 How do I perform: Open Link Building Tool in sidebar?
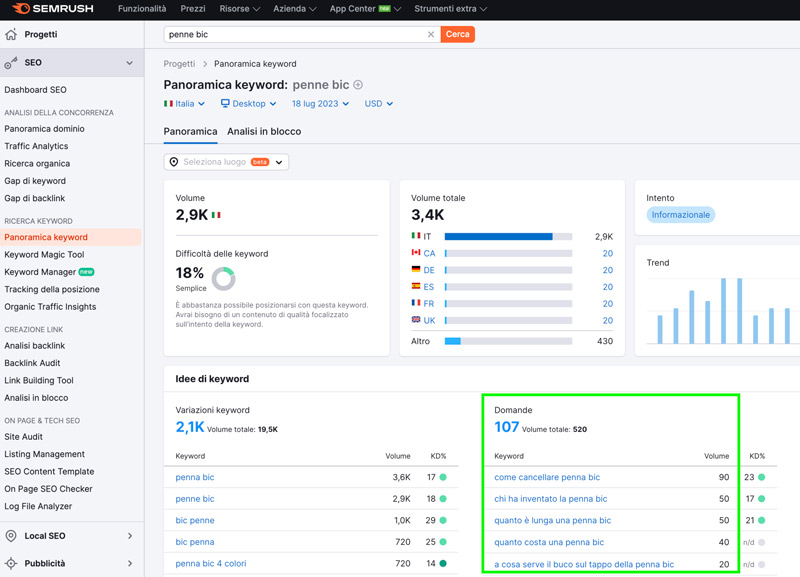(x=39, y=380)
